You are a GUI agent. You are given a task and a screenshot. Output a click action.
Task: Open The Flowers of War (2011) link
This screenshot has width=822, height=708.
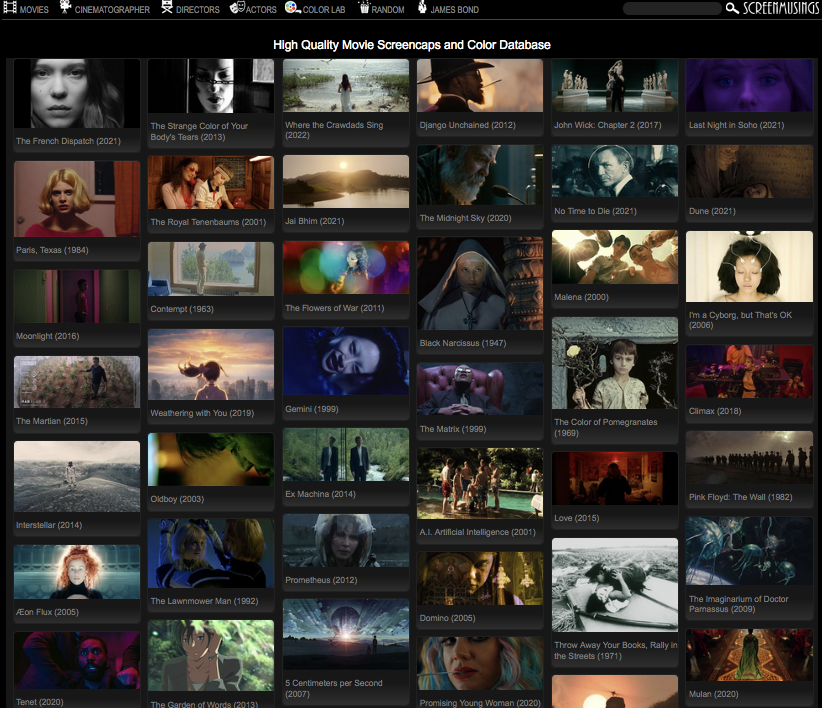point(334,308)
